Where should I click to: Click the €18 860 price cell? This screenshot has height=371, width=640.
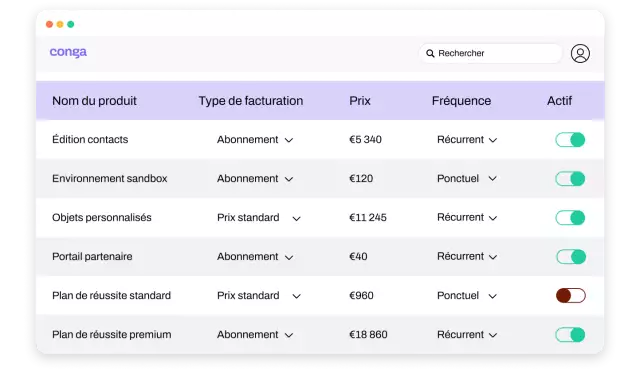368,335
